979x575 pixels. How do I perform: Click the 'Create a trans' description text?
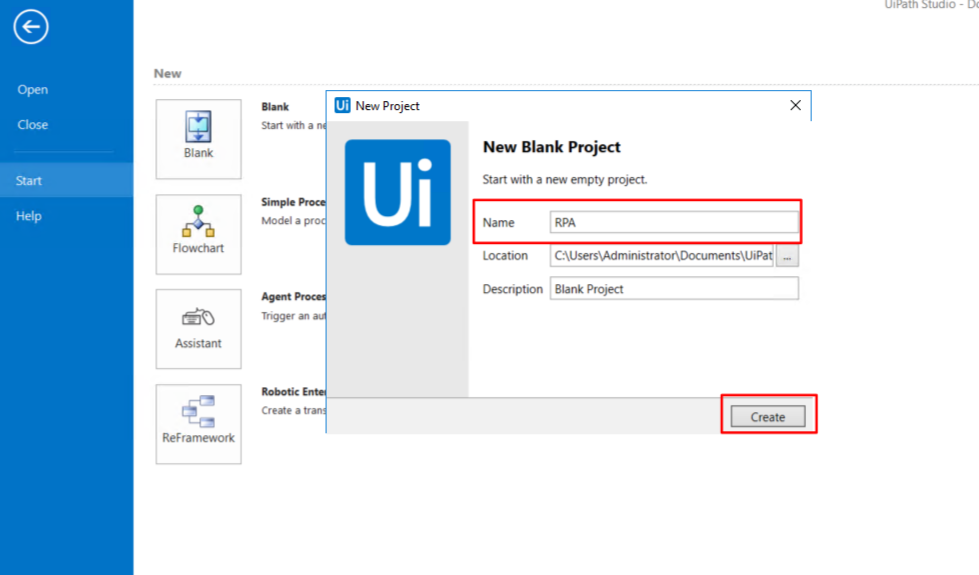[293, 411]
